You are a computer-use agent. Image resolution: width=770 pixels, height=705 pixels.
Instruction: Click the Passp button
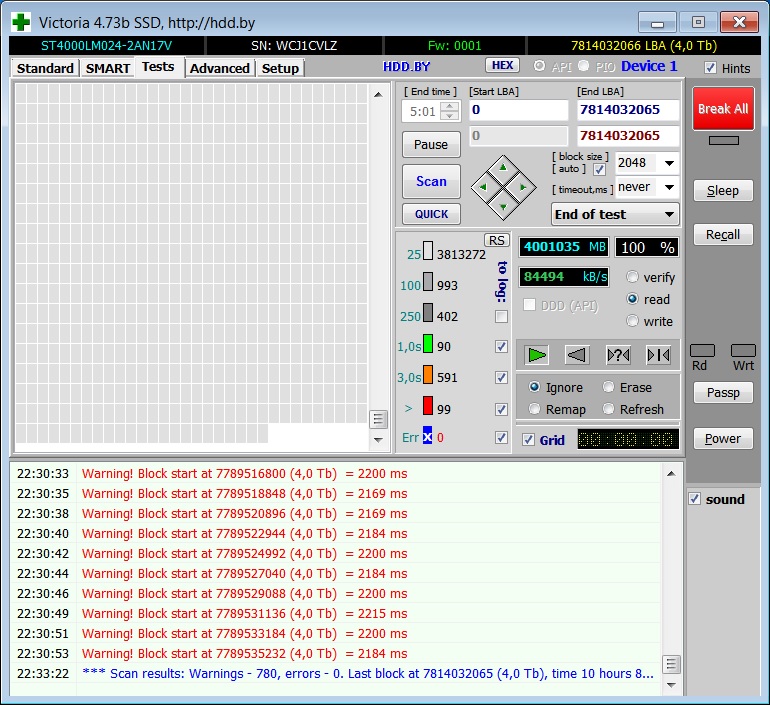(723, 392)
